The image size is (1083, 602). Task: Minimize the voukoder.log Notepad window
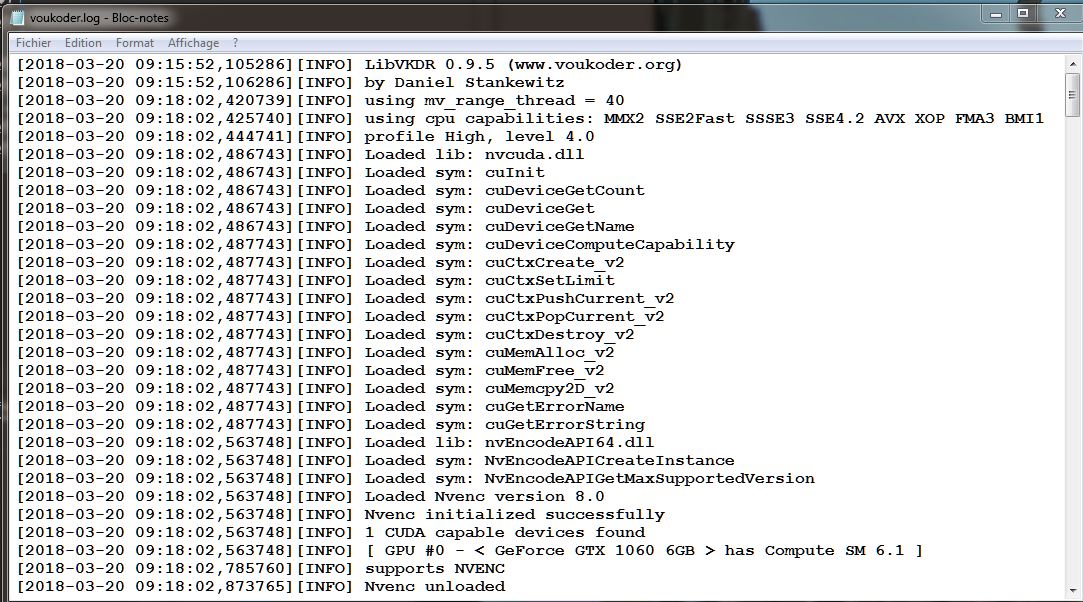[x=996, y=14]
